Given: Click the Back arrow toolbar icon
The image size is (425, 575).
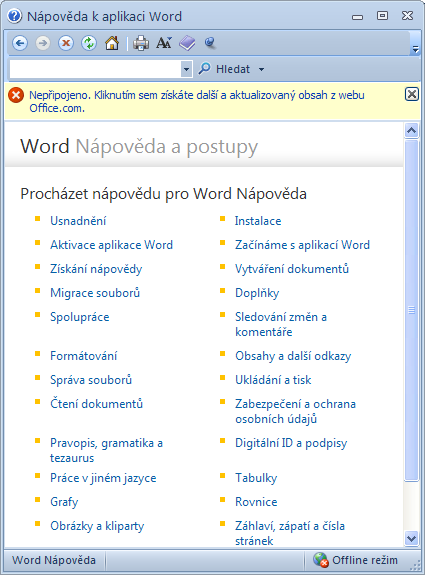Looking at the screenshot, I should coord(20,43).
